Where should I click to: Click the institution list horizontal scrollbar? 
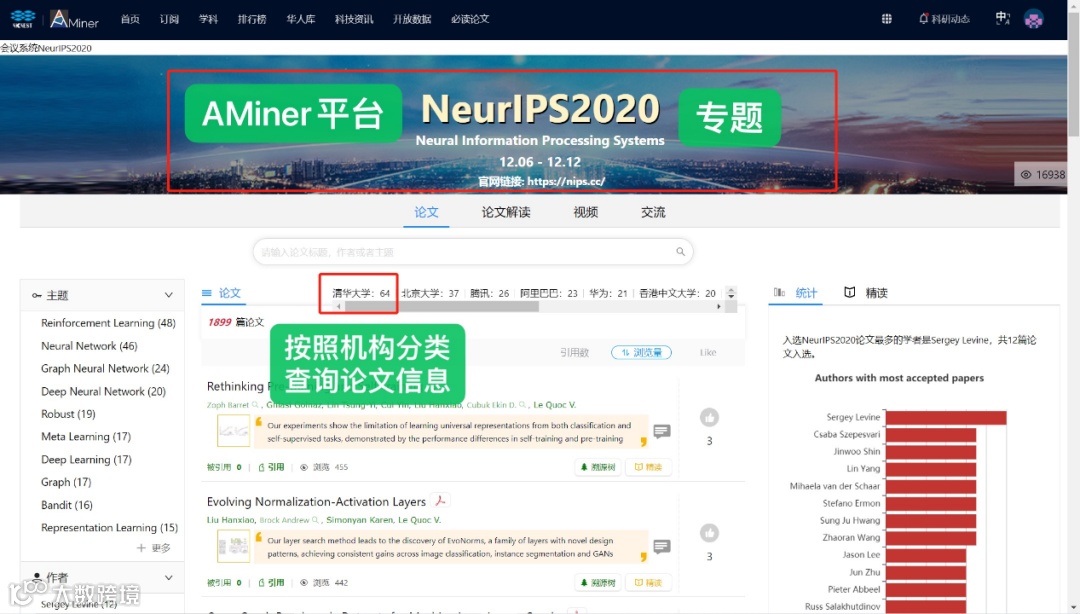coord(441,307)
